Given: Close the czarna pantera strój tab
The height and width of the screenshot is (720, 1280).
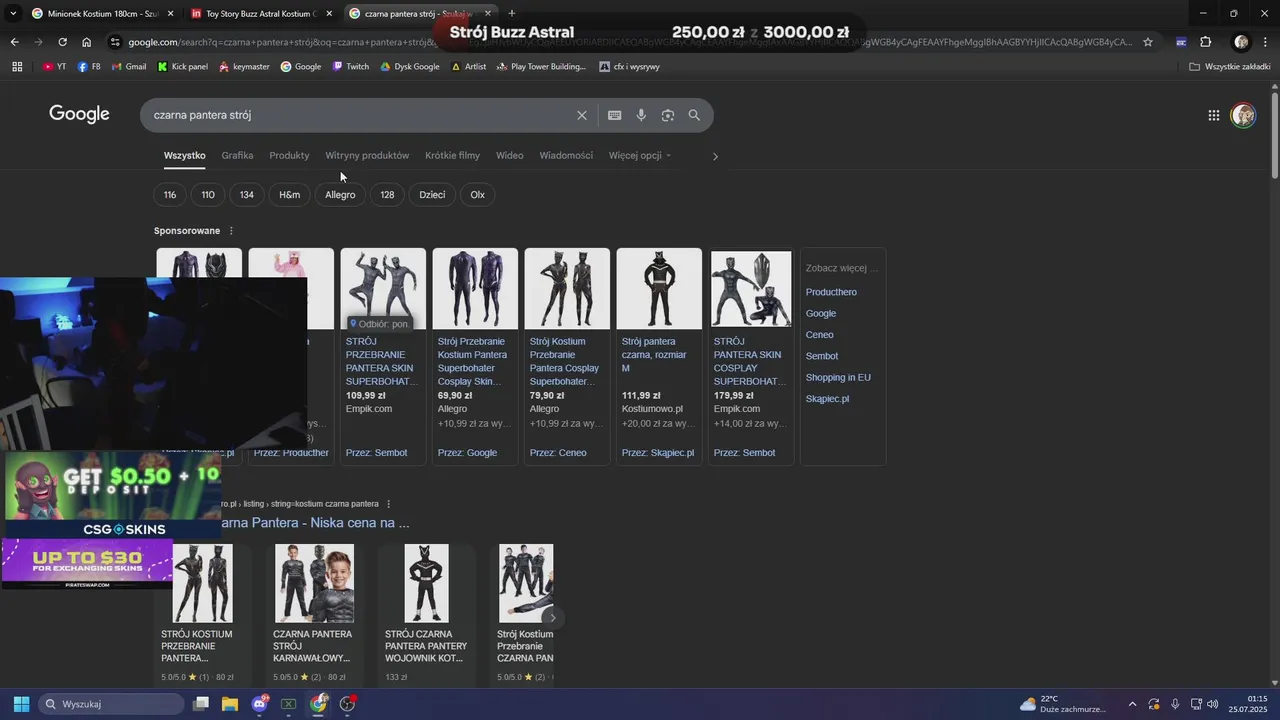Looking at the screenshot, I should 487,13.
